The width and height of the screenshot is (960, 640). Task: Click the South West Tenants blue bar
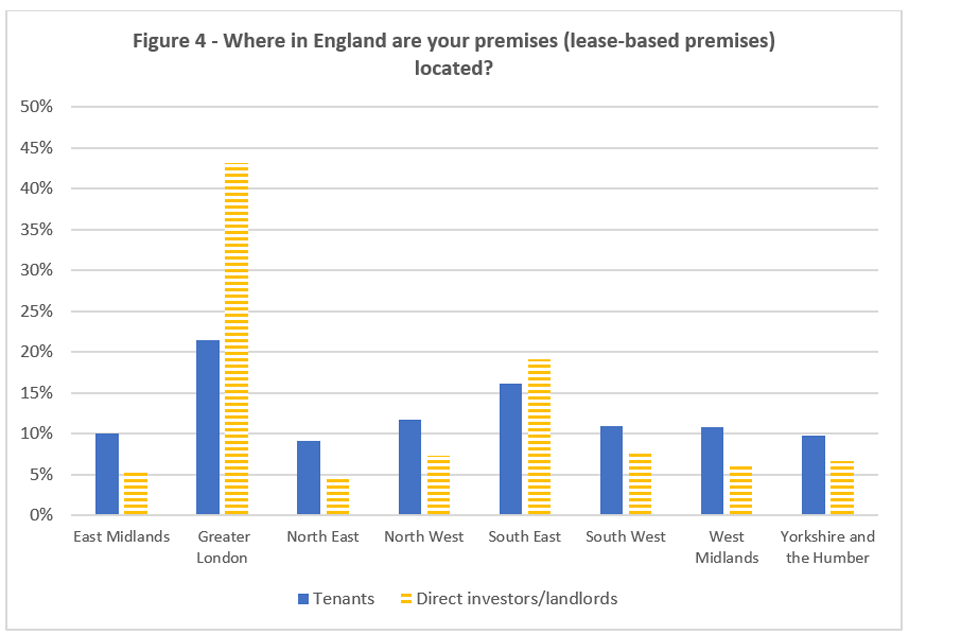click(611, 470)
